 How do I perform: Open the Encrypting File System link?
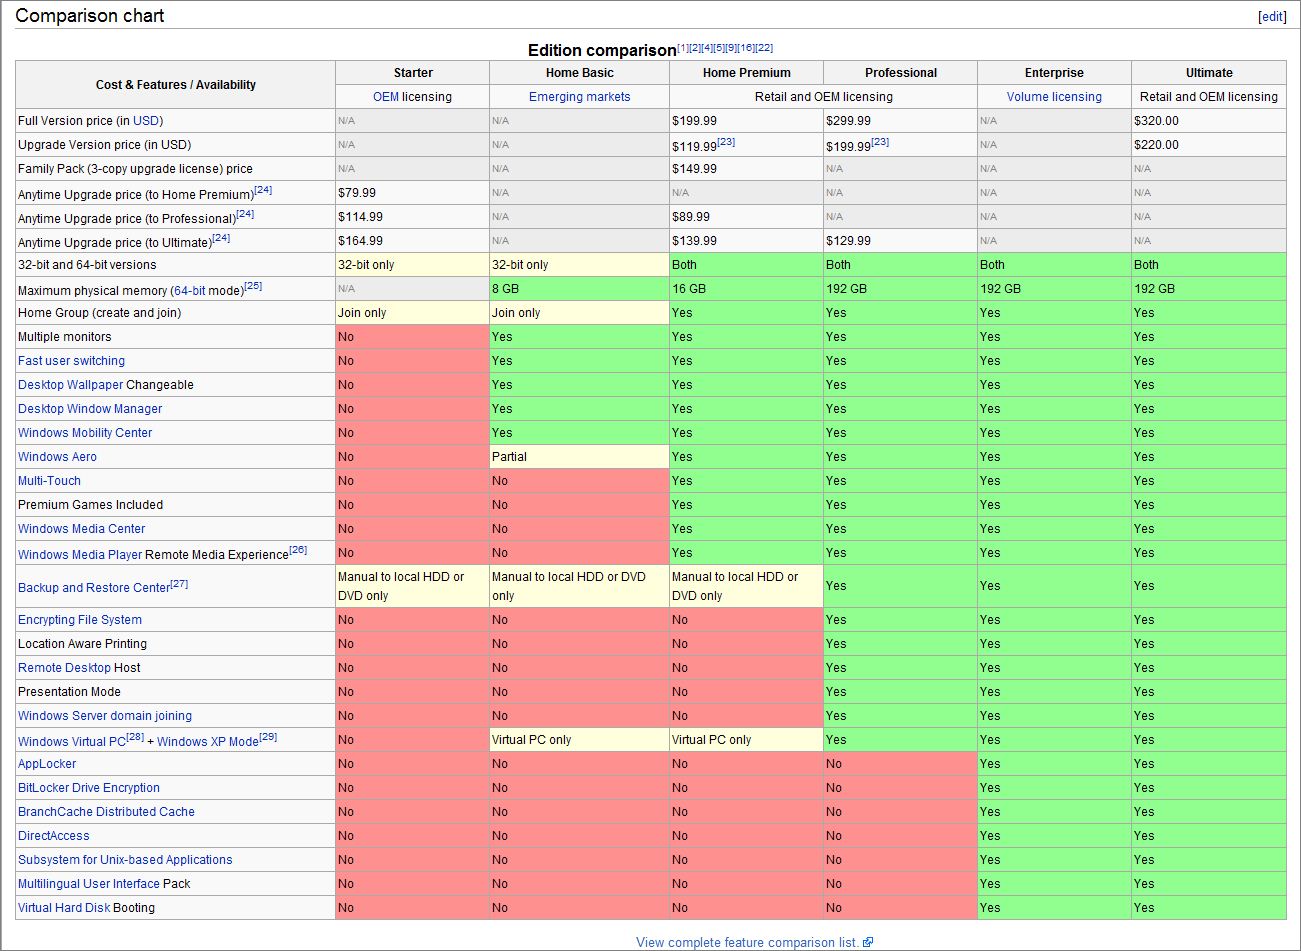click(80, 620)
